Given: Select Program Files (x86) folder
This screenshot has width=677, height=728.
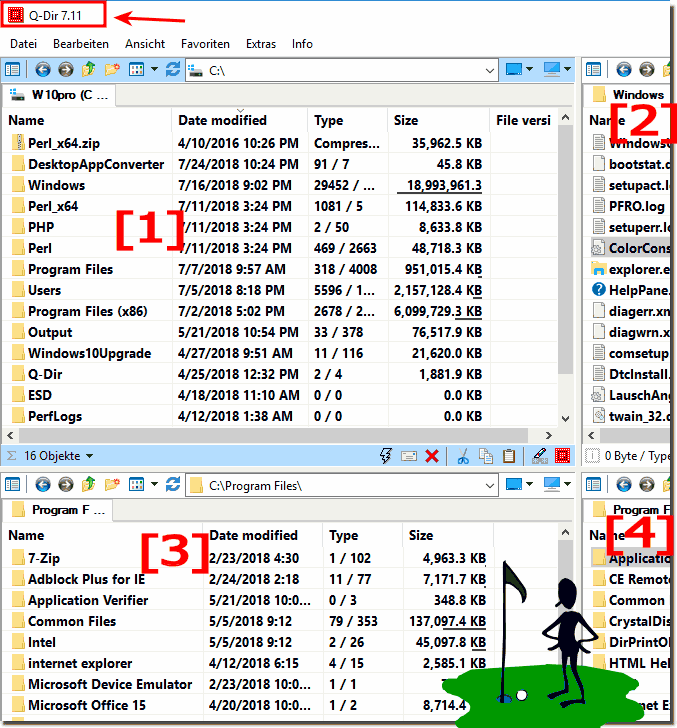Looking at the screenshot, I should tap(88, 311).
